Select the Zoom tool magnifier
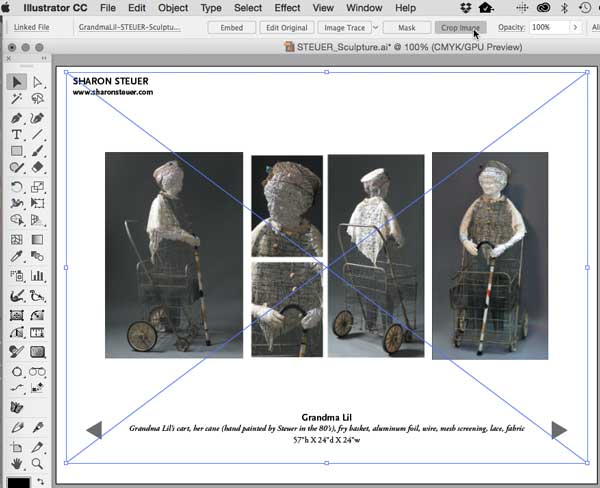600x488 pixels. click(x=37, y=464)
